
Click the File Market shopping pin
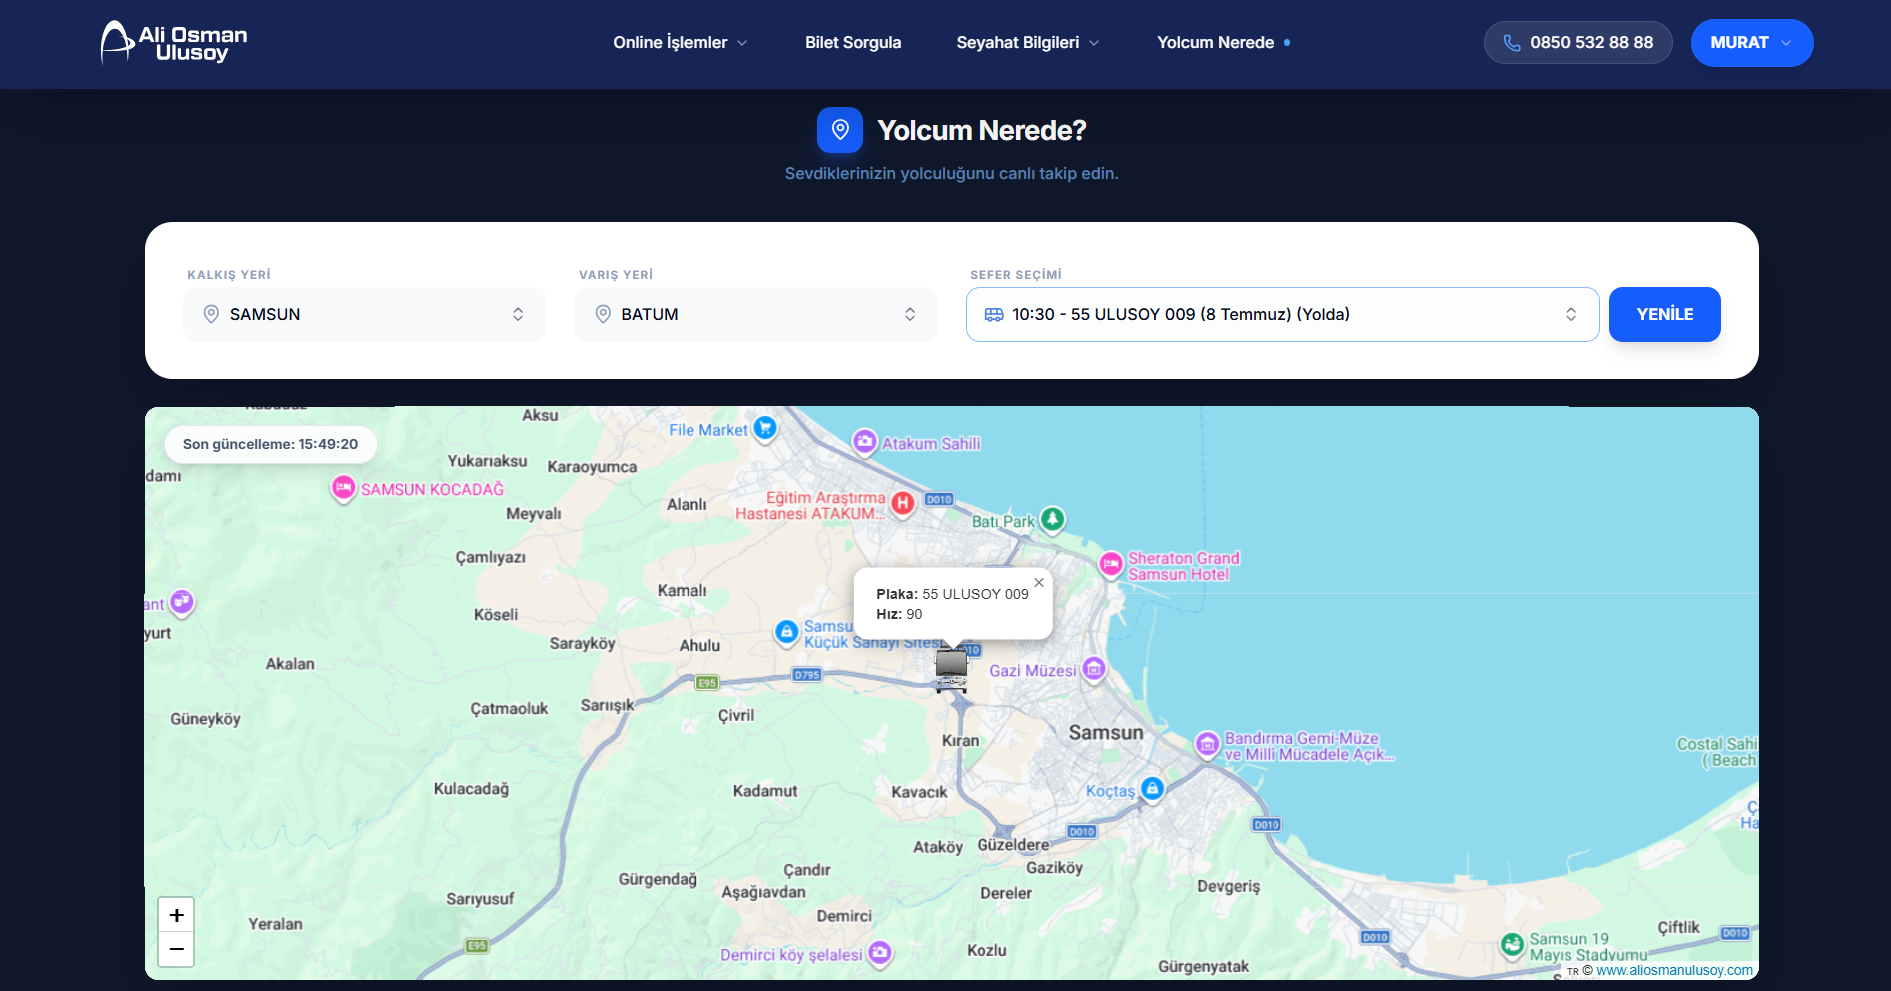point(765,428)
